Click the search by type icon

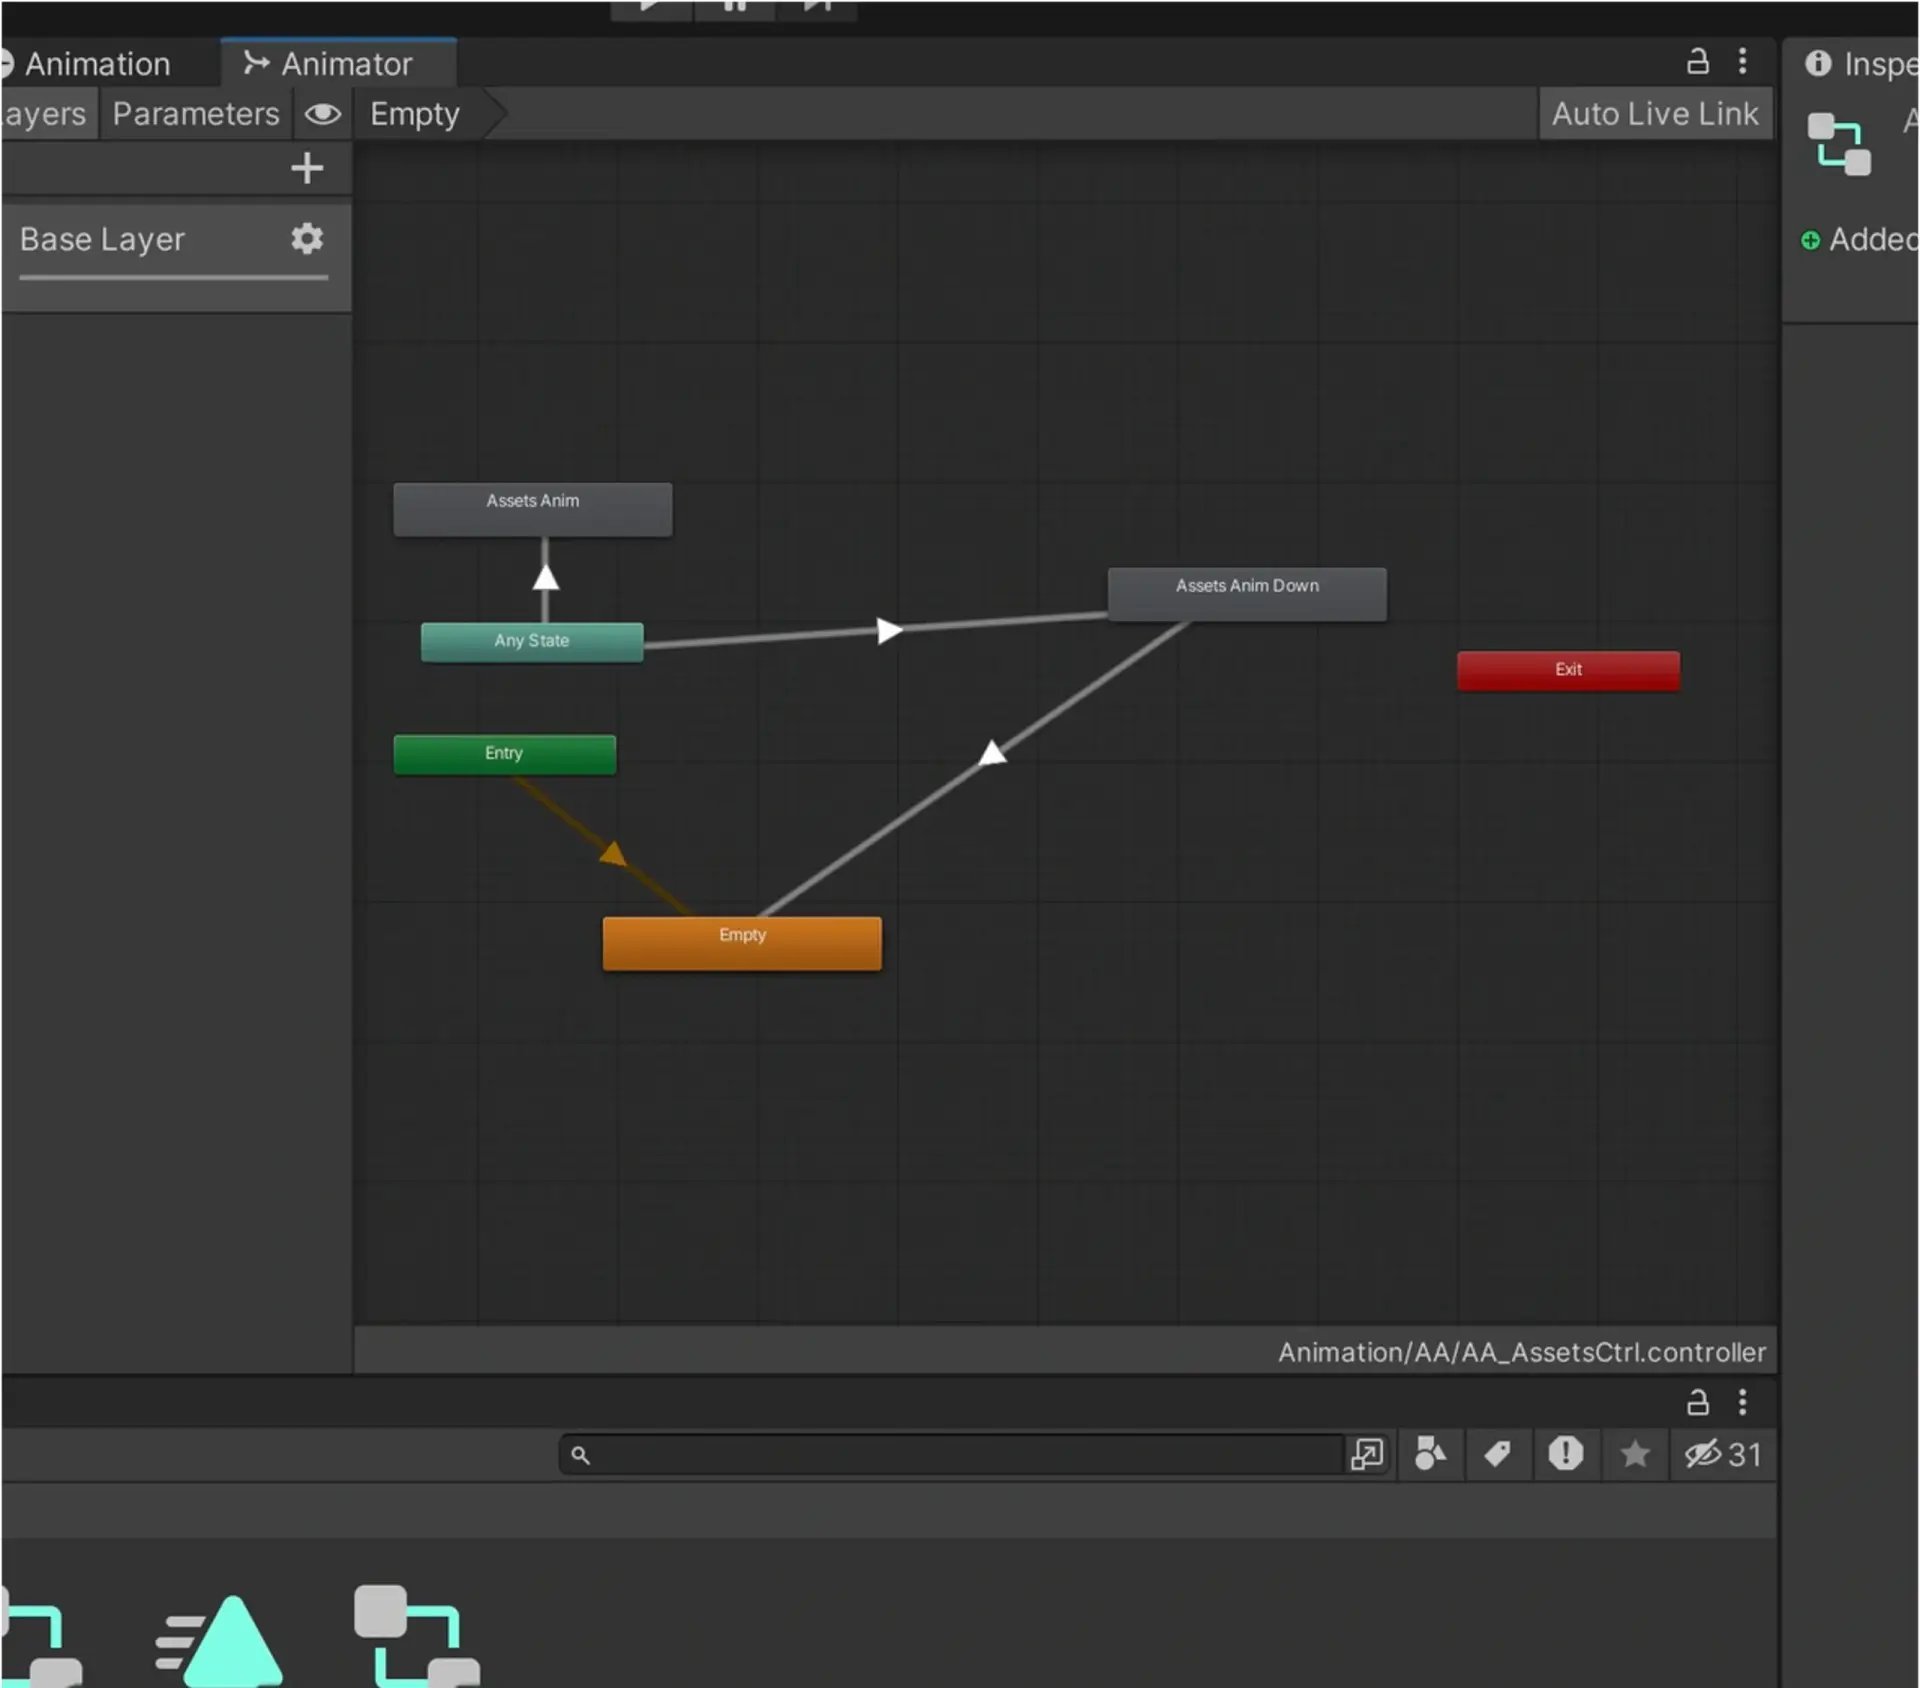(x=1430, y=1454)
